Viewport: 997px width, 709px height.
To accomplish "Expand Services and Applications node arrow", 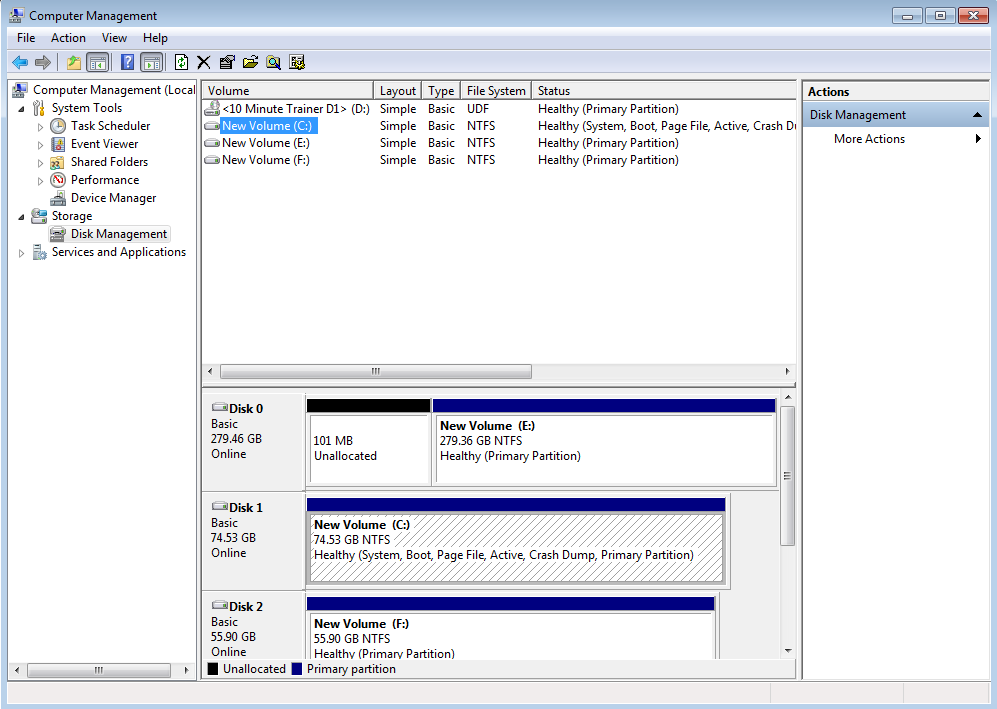I will (x=22, y=253).
